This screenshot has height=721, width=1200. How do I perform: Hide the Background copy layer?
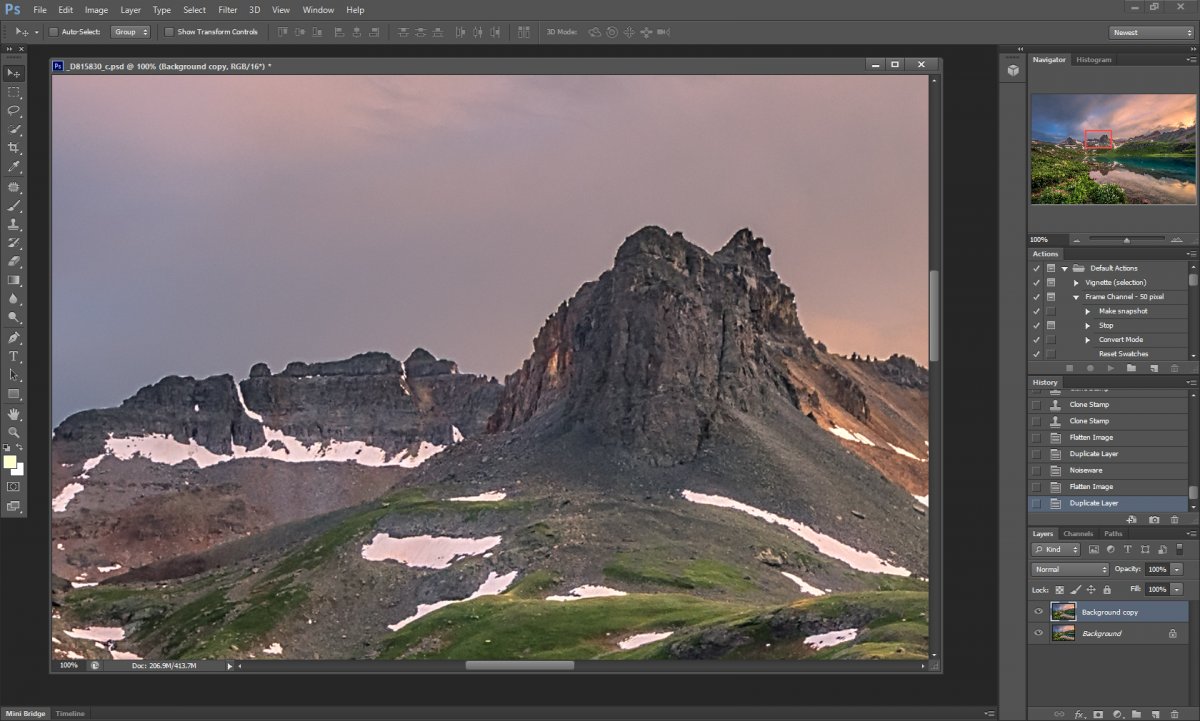1038,612
